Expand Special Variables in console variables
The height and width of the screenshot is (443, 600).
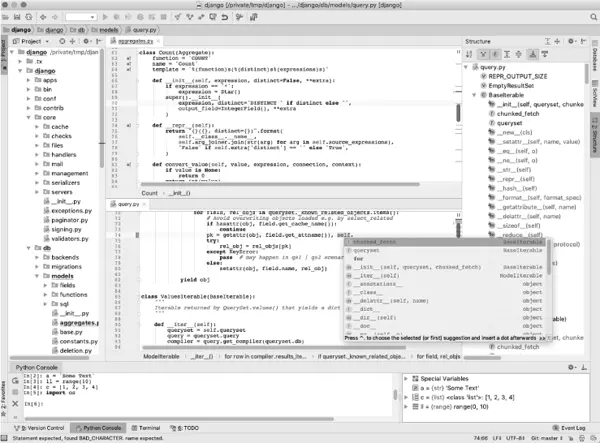pos(406,378)
